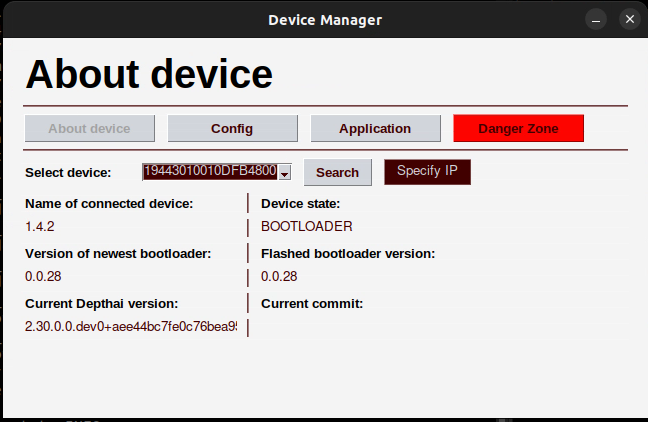Click the Depthai version string 2.30.0.0.dev0
The height and width of the screenshot is (422, 648).
[x=130, y=326]
